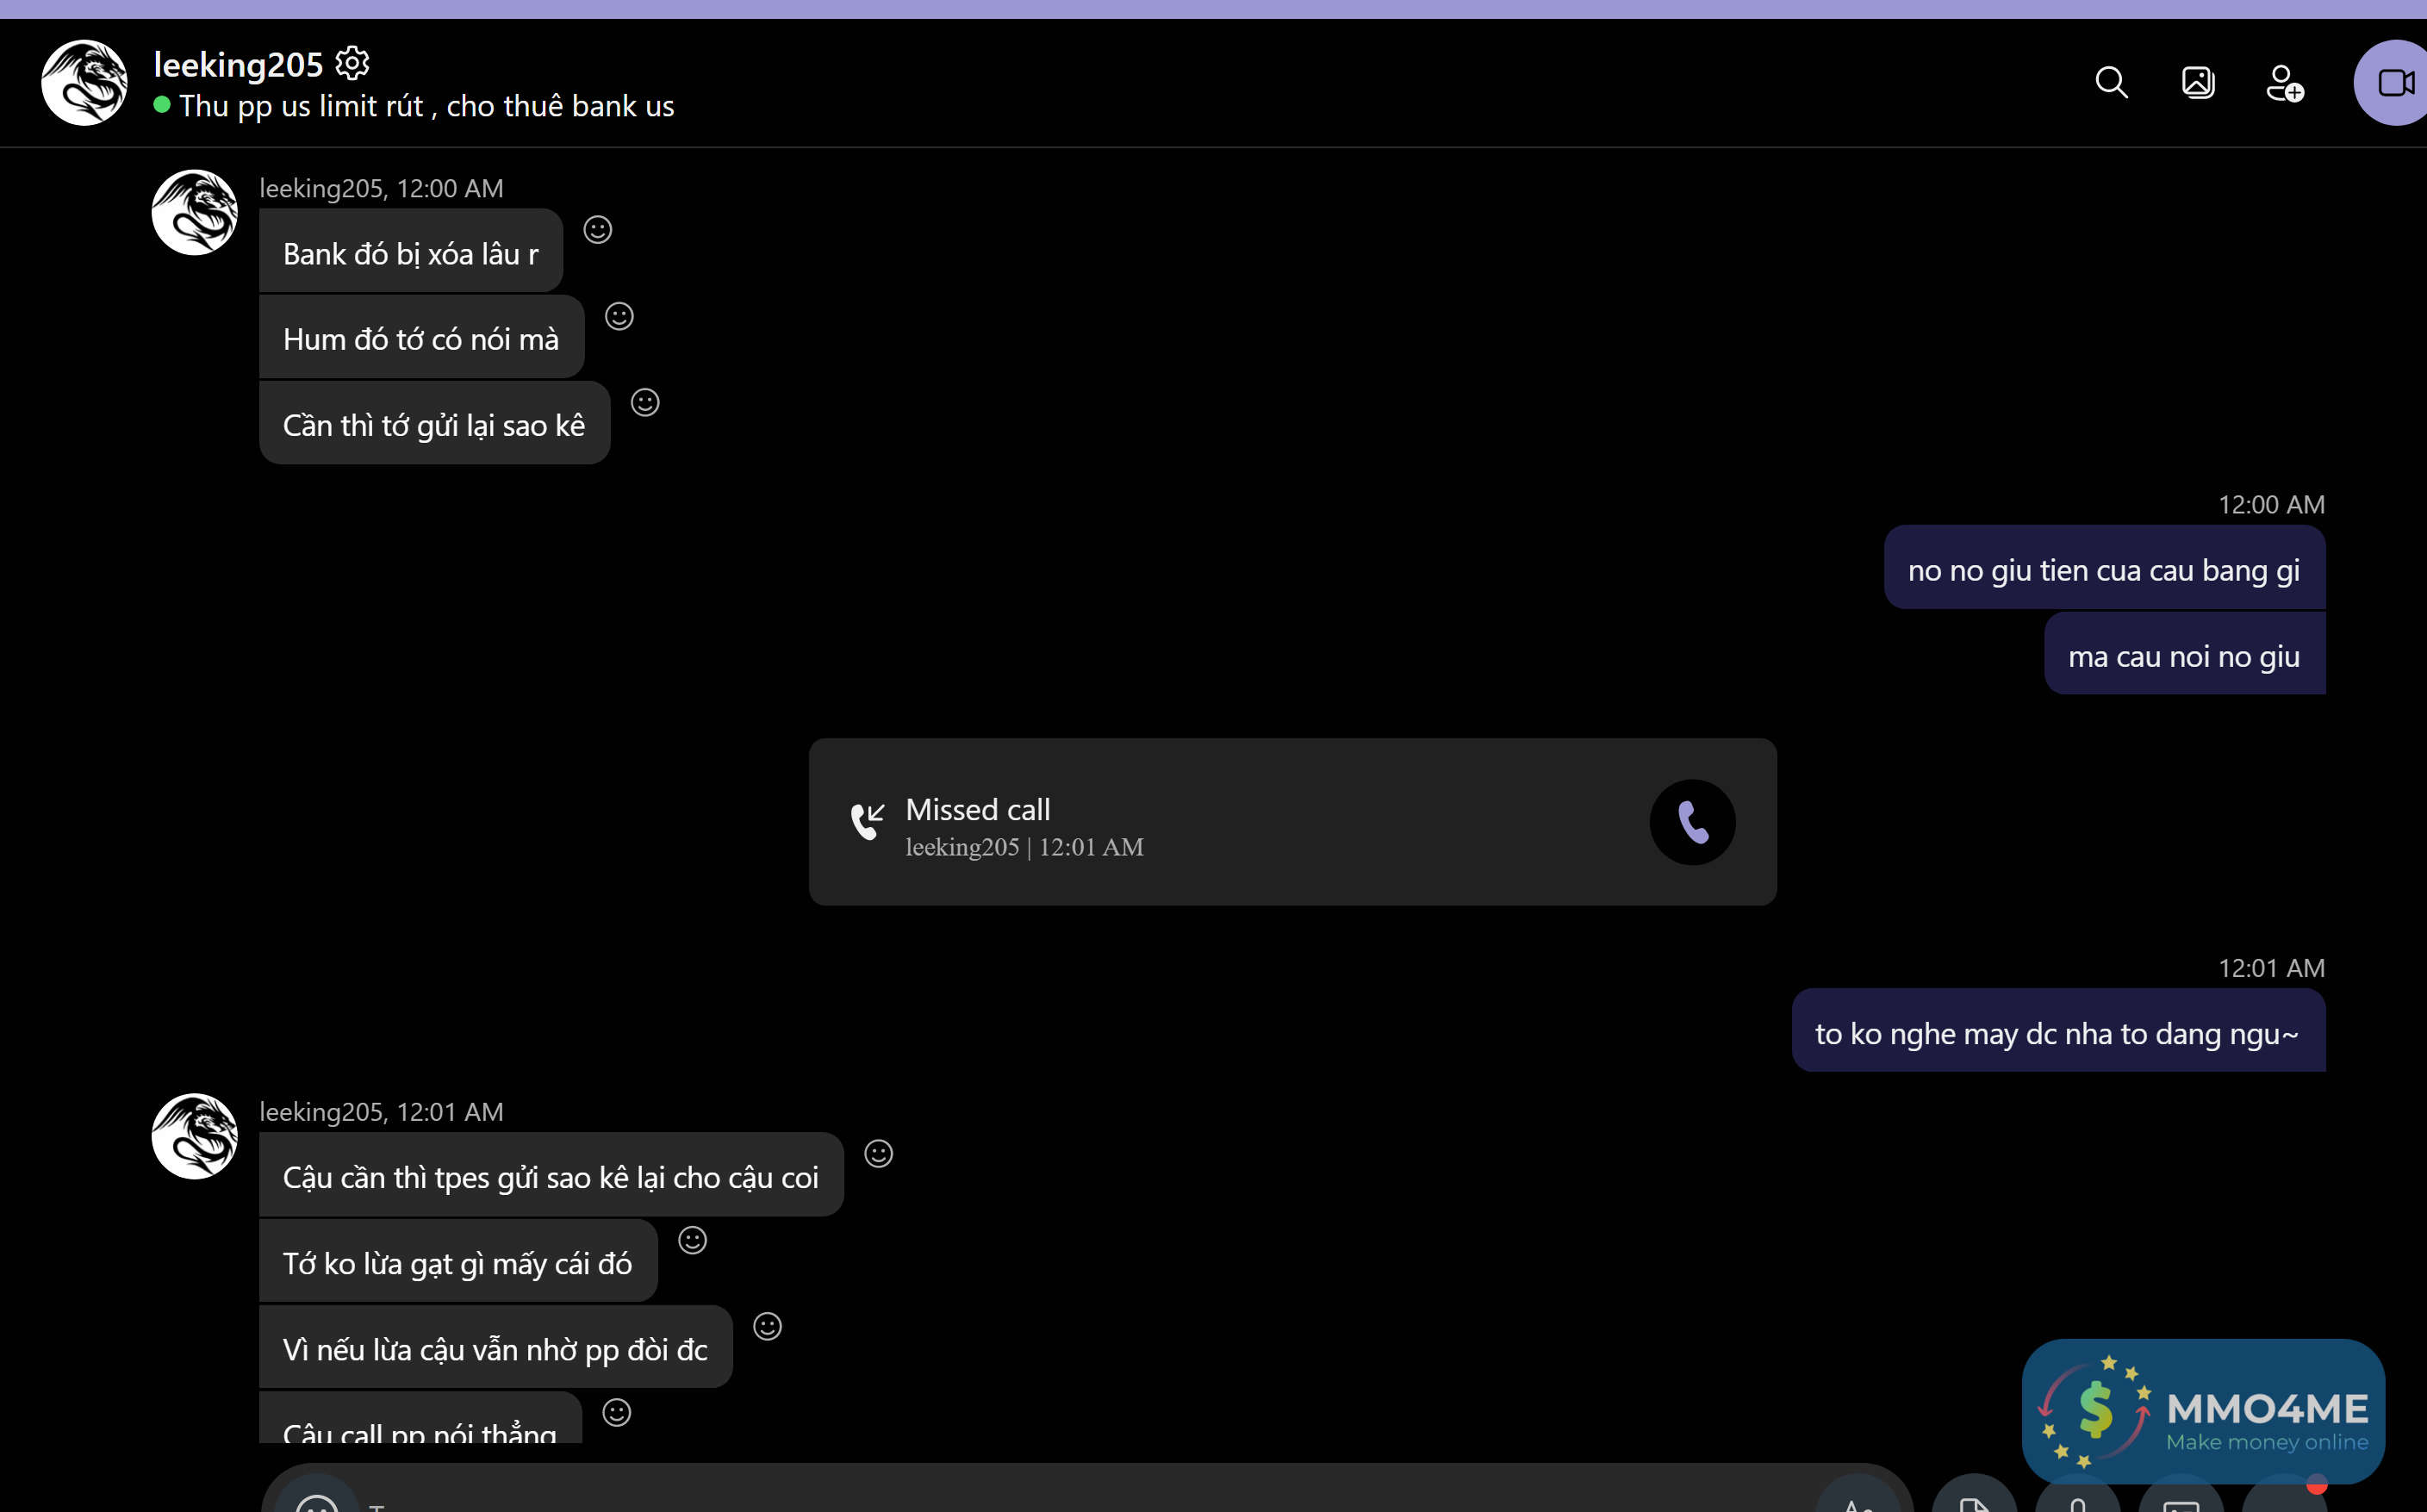React to the "Vì nếu lừa cậu vẫn nhờ pp" message
Image resolution: width=2427 pixels, height=1512 pixels.
[767, 1326]
